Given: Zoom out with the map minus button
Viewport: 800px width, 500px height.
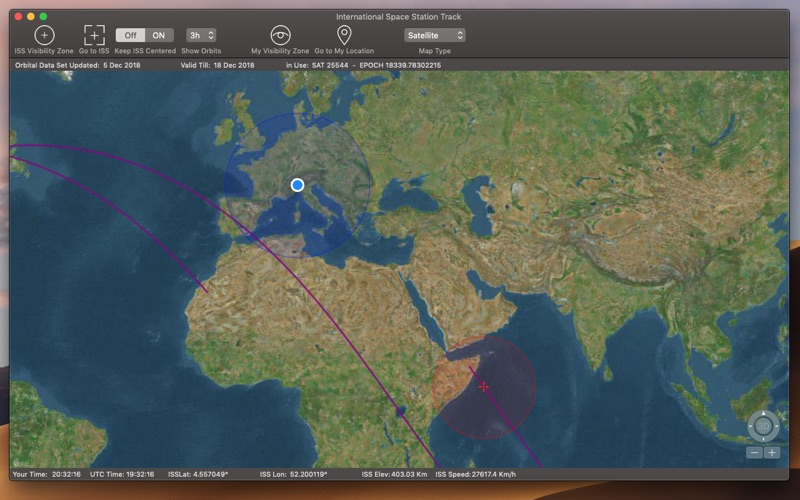Looking at the screenshot, I should (755, 453).
